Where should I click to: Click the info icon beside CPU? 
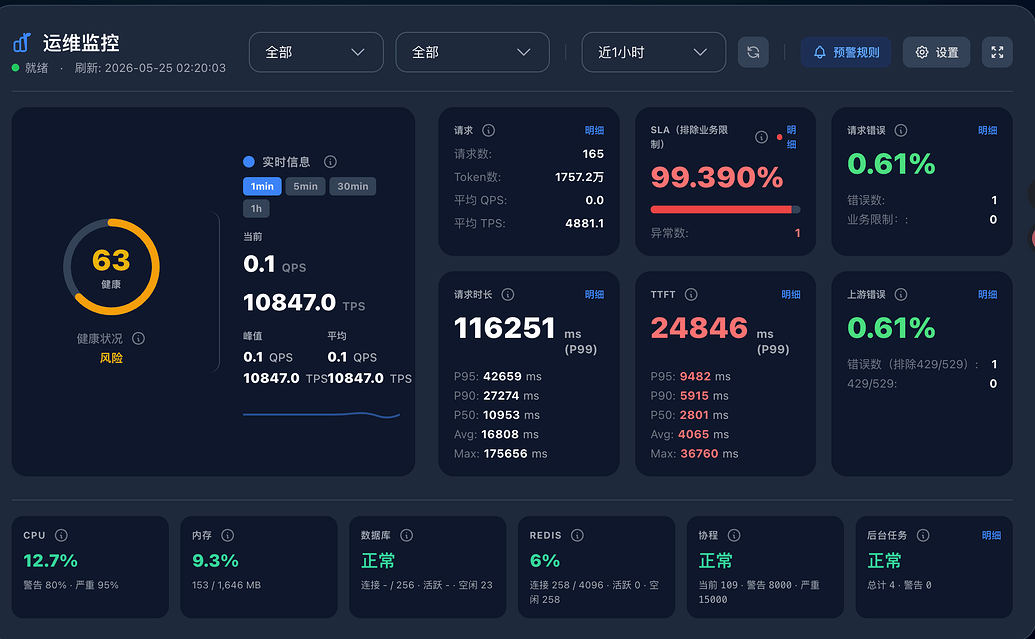pos(61,535)
